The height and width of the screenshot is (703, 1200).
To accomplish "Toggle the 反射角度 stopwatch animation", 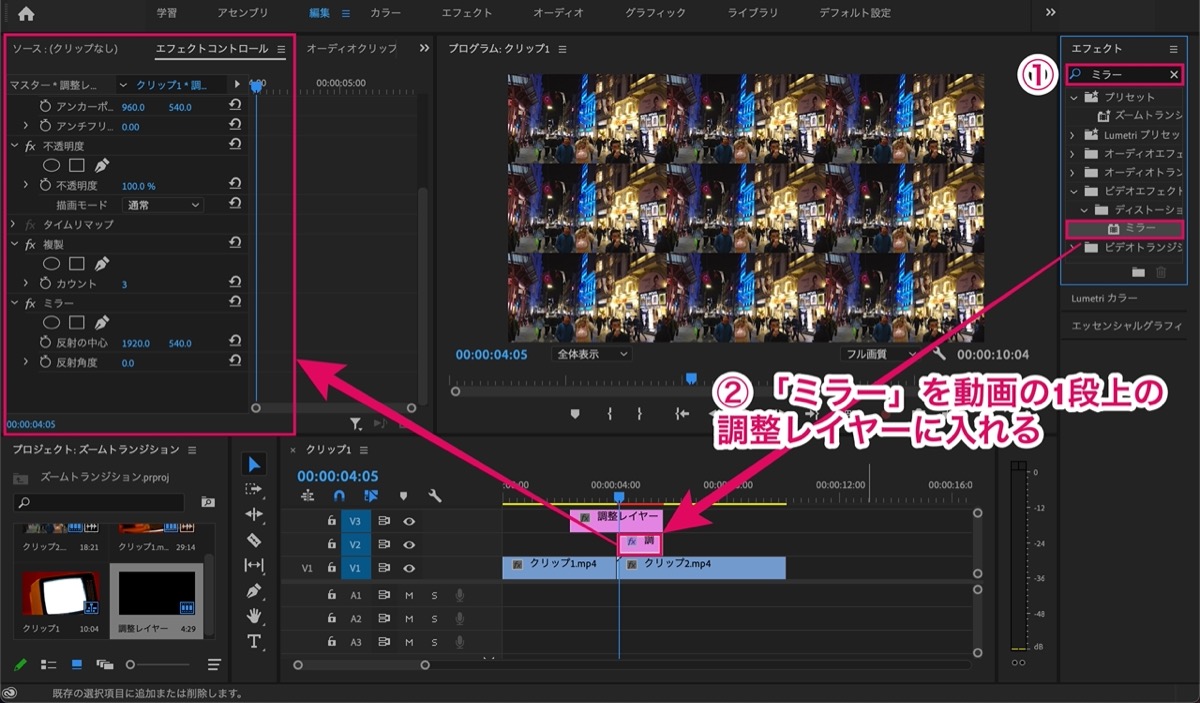I will pyautogui.click(x=44, y=362).
